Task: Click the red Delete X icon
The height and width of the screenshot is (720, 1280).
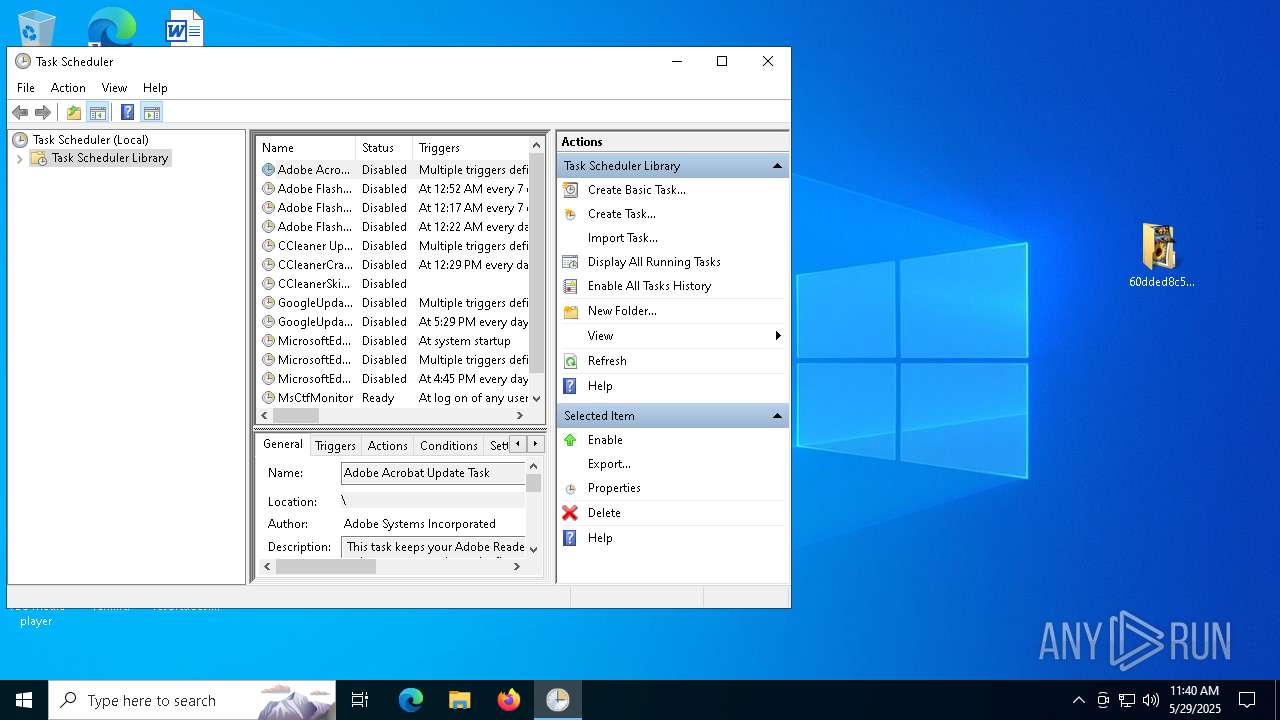Action: 570,513
